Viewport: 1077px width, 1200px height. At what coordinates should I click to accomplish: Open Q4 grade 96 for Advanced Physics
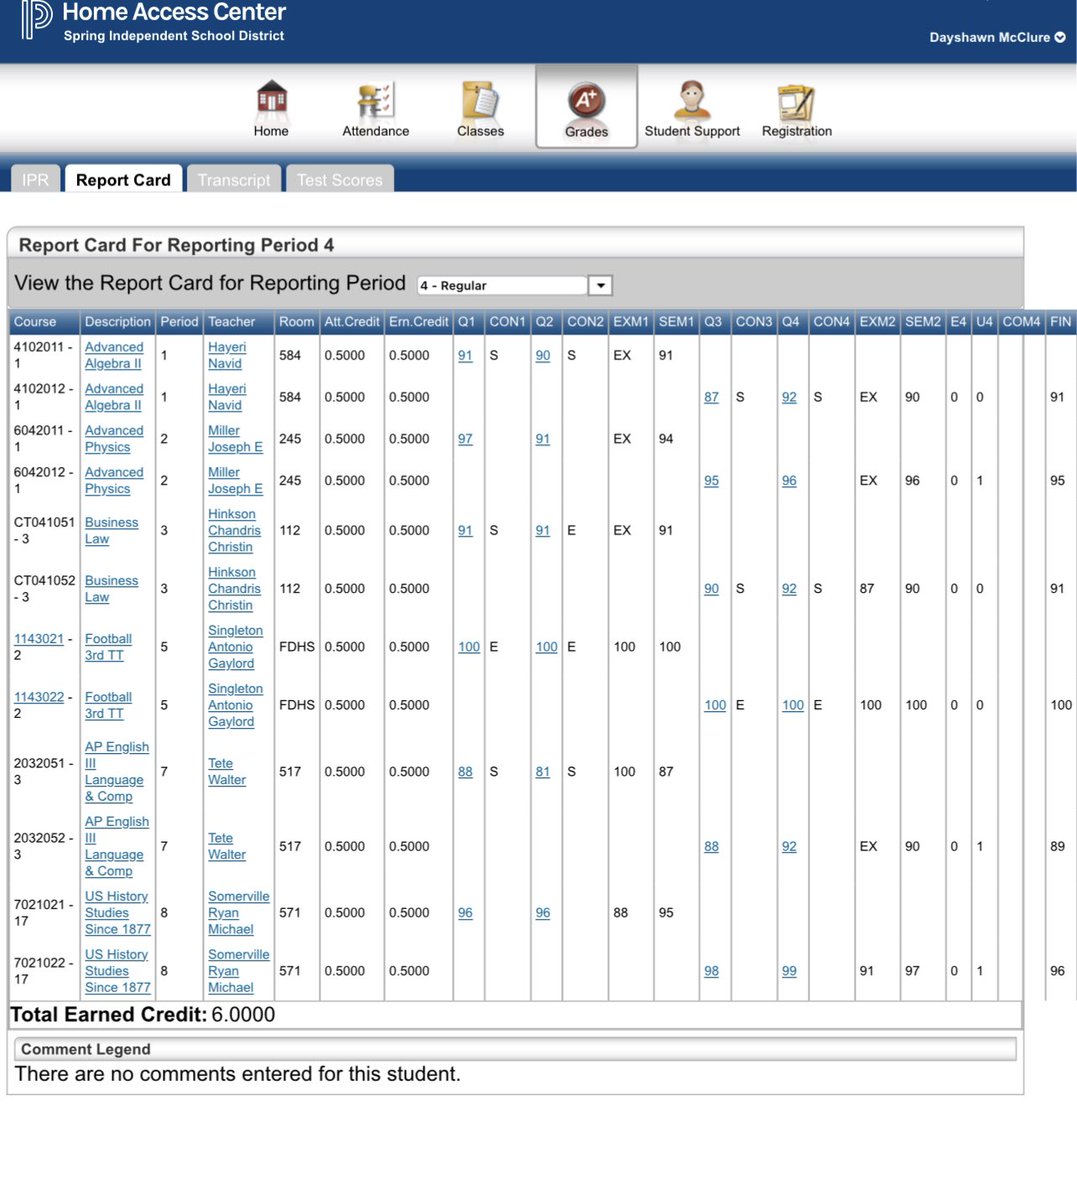coord(789,481)
